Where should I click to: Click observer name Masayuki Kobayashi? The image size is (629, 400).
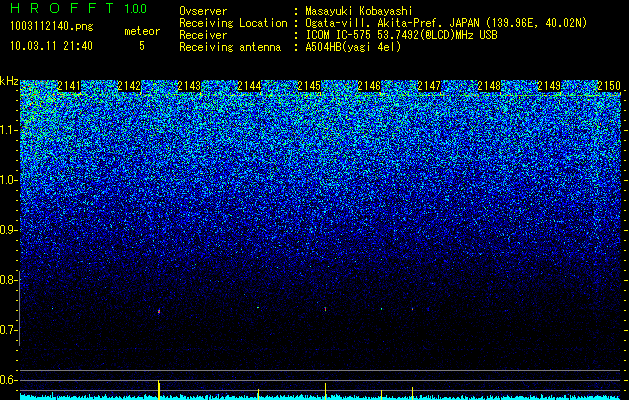(x=359, y=11)
